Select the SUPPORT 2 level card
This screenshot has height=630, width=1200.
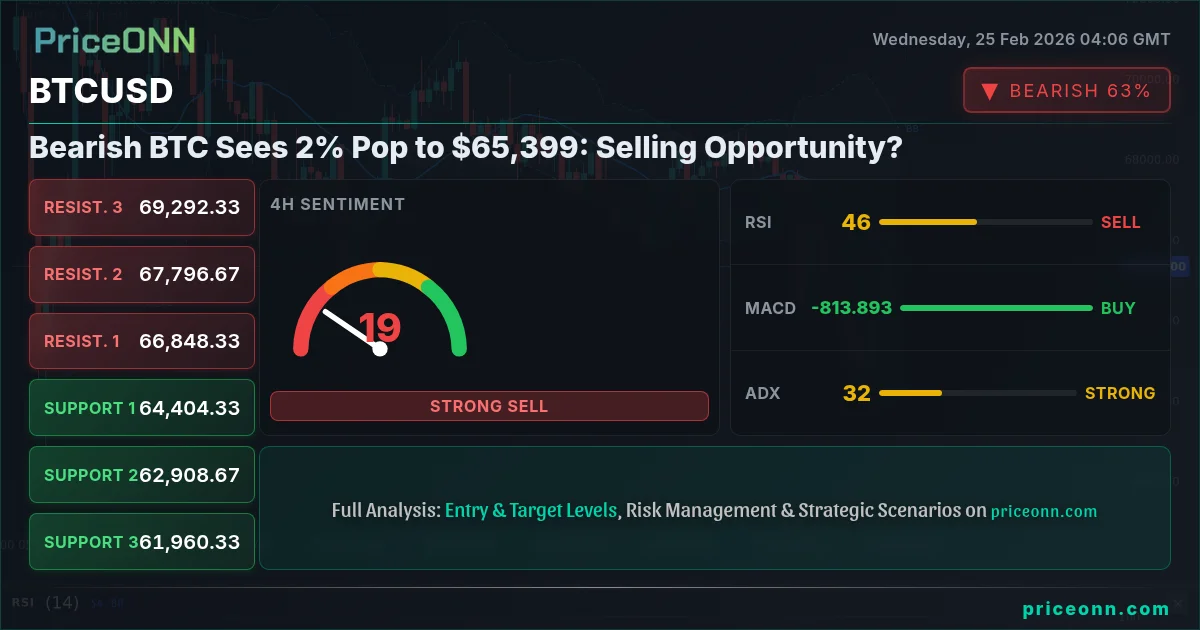142,475
